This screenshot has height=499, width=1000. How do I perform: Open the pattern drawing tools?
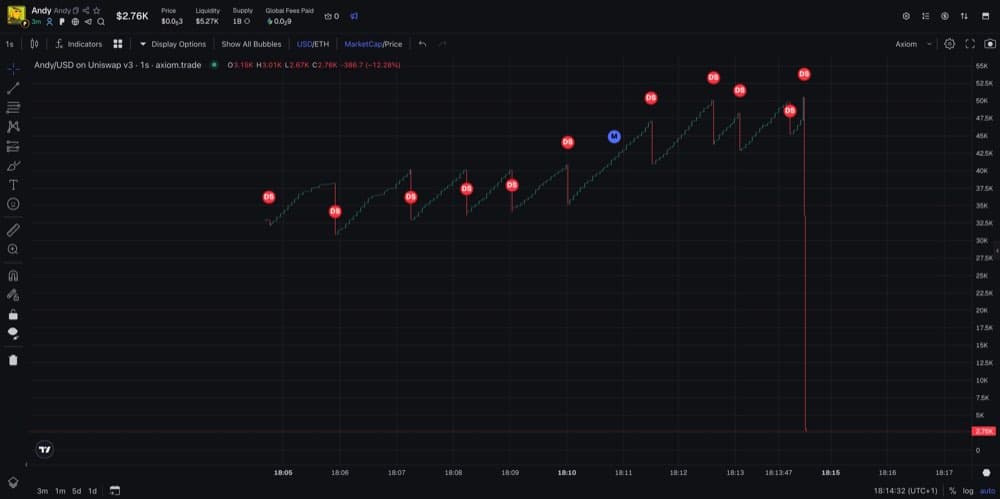[x=13, y=127]
